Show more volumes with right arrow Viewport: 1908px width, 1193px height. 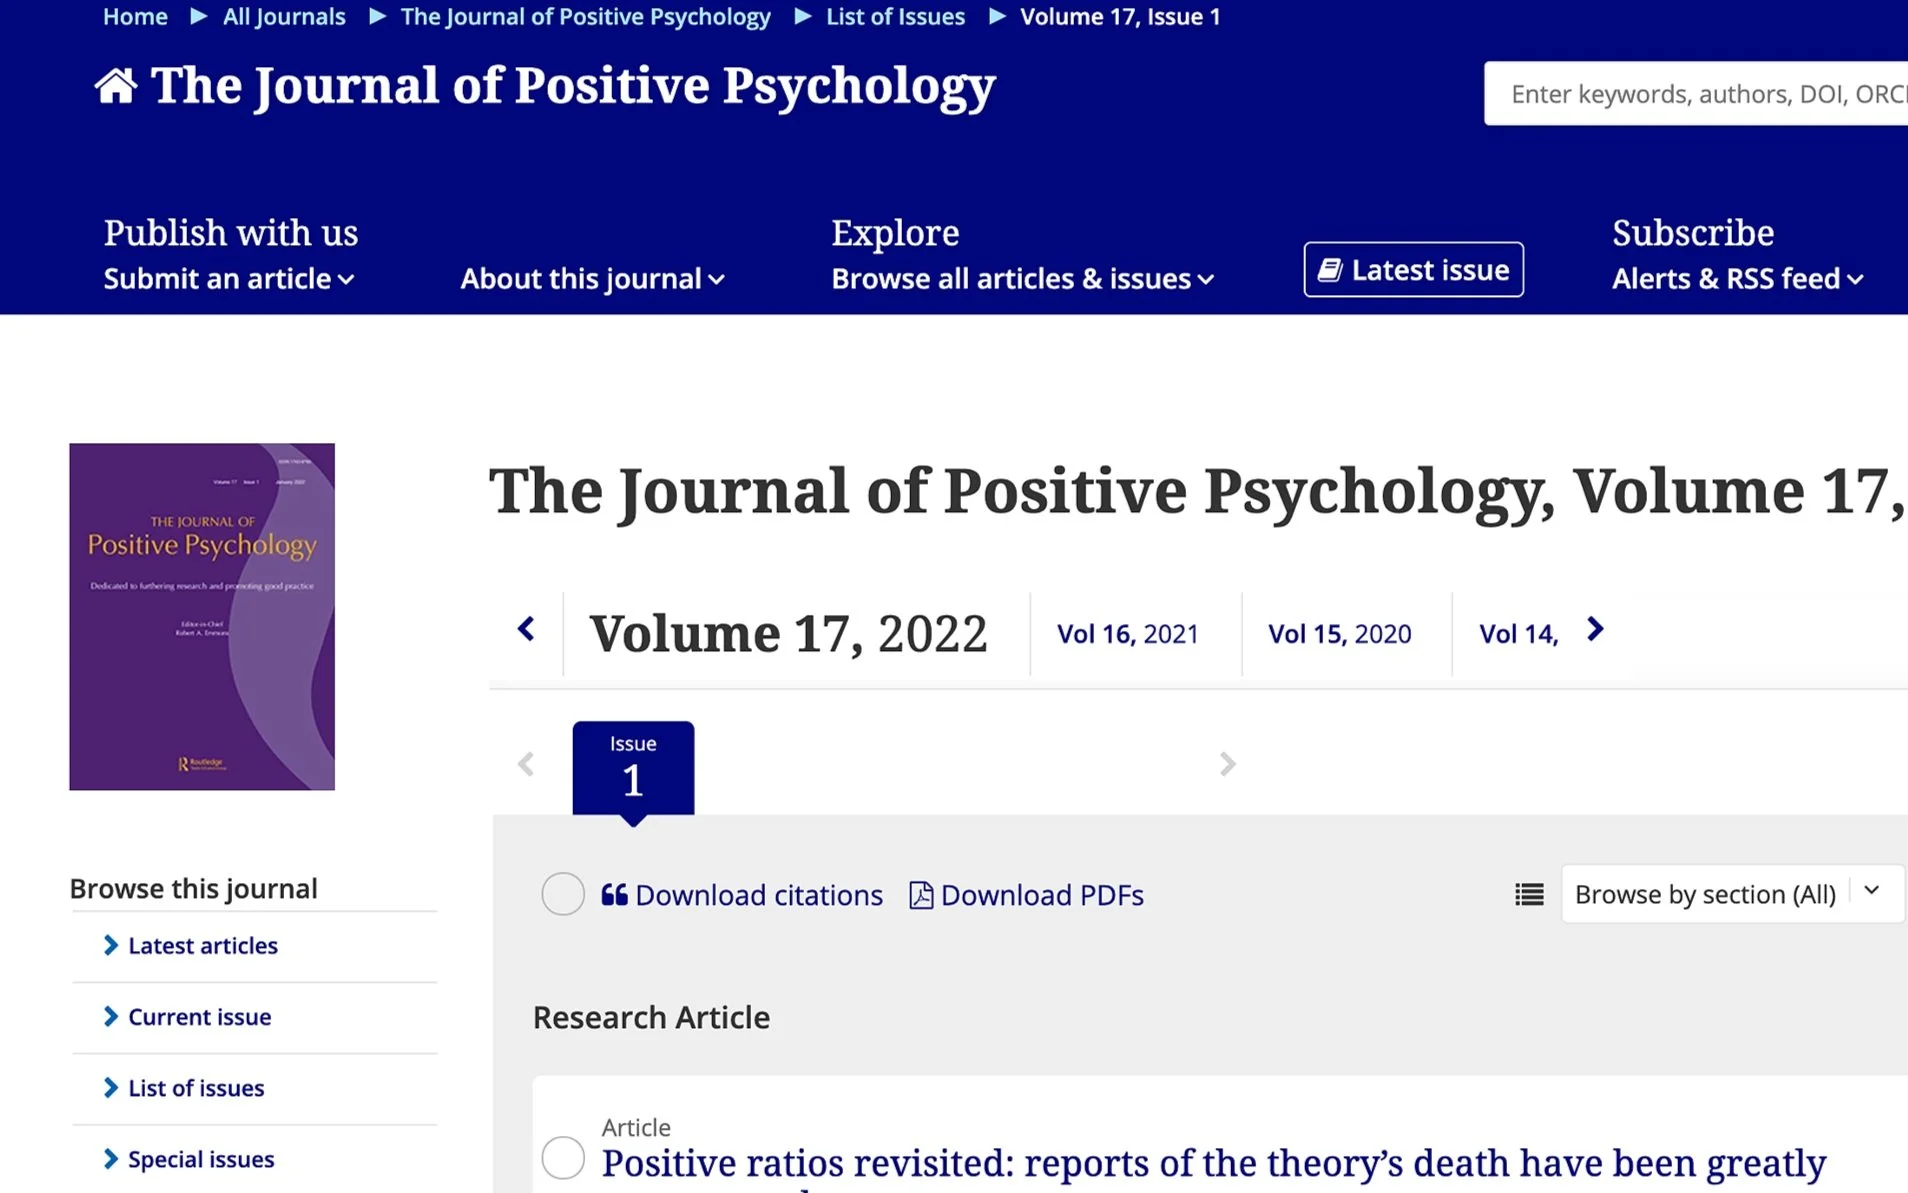[x=1595, y=630]
